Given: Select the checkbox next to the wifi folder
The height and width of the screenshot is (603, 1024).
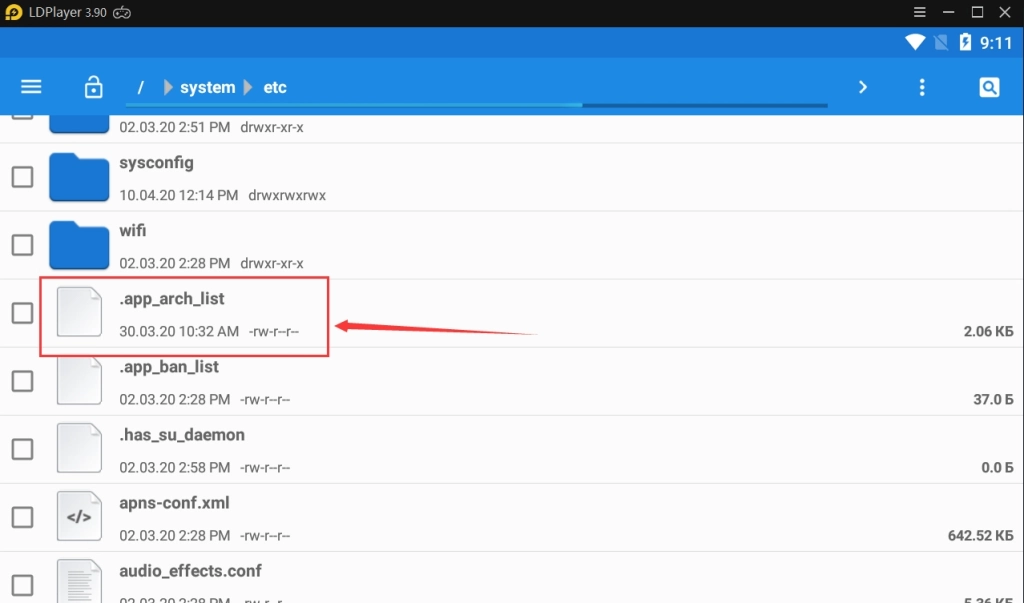Looking at the screenshot, I should (22, 244).
